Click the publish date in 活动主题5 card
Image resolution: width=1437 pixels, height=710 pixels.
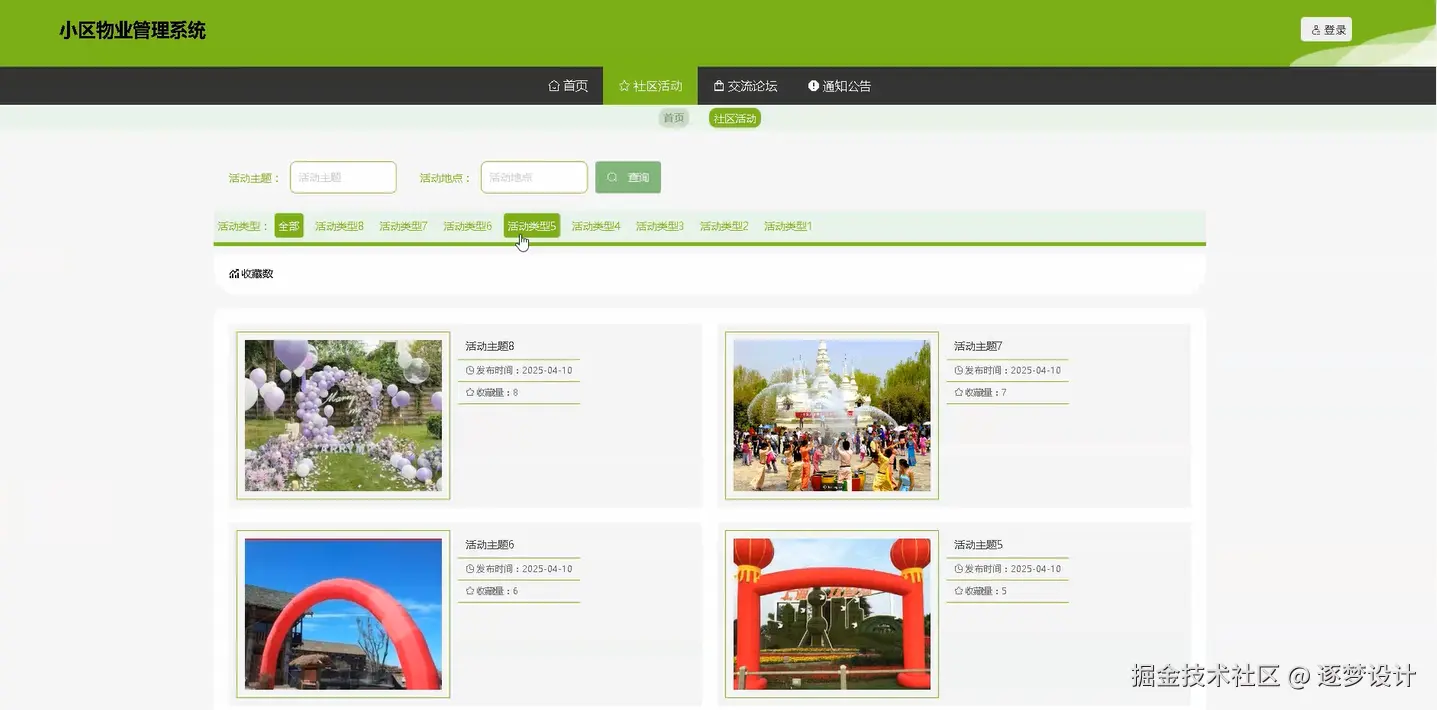click(1036, 569)
